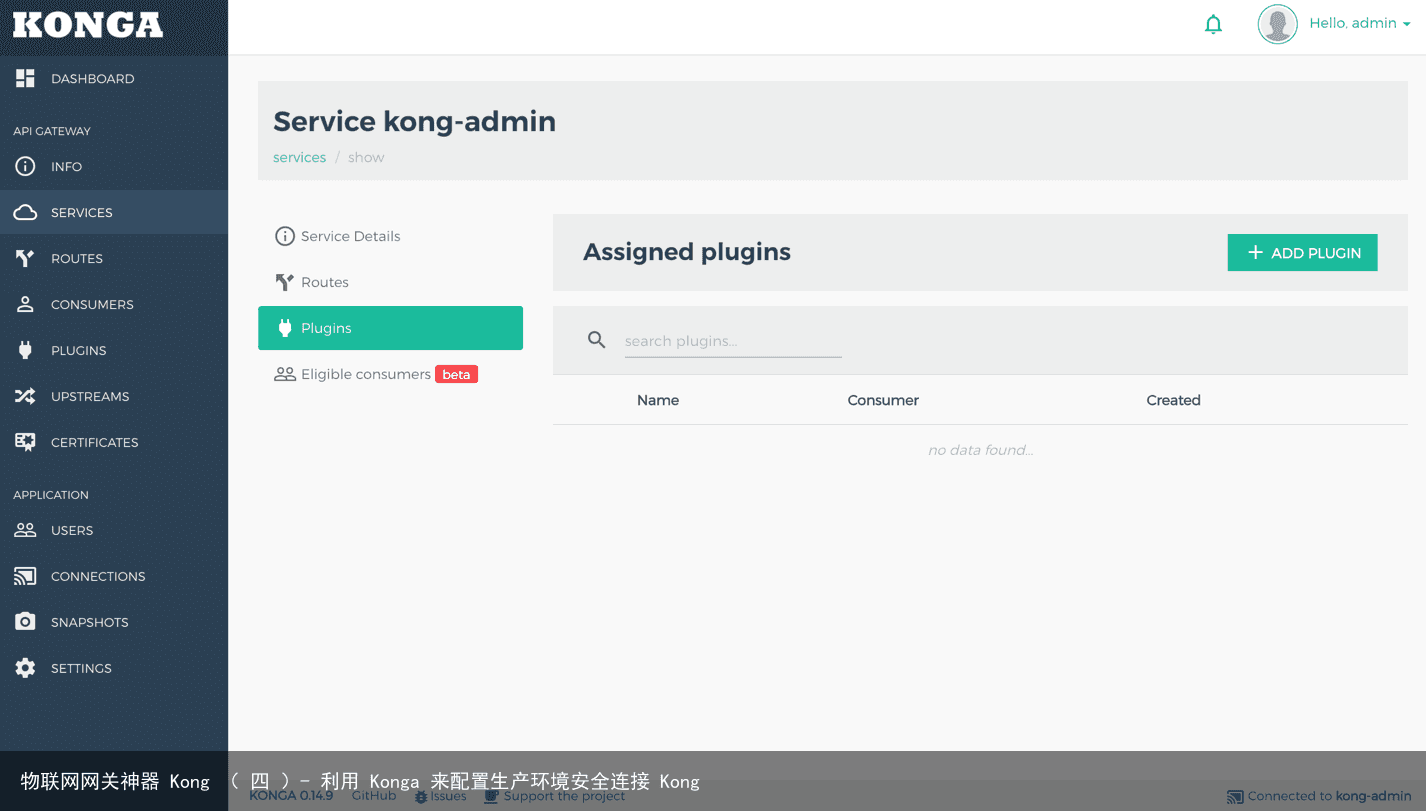Click the Certificates badge icon

point(25,442)
